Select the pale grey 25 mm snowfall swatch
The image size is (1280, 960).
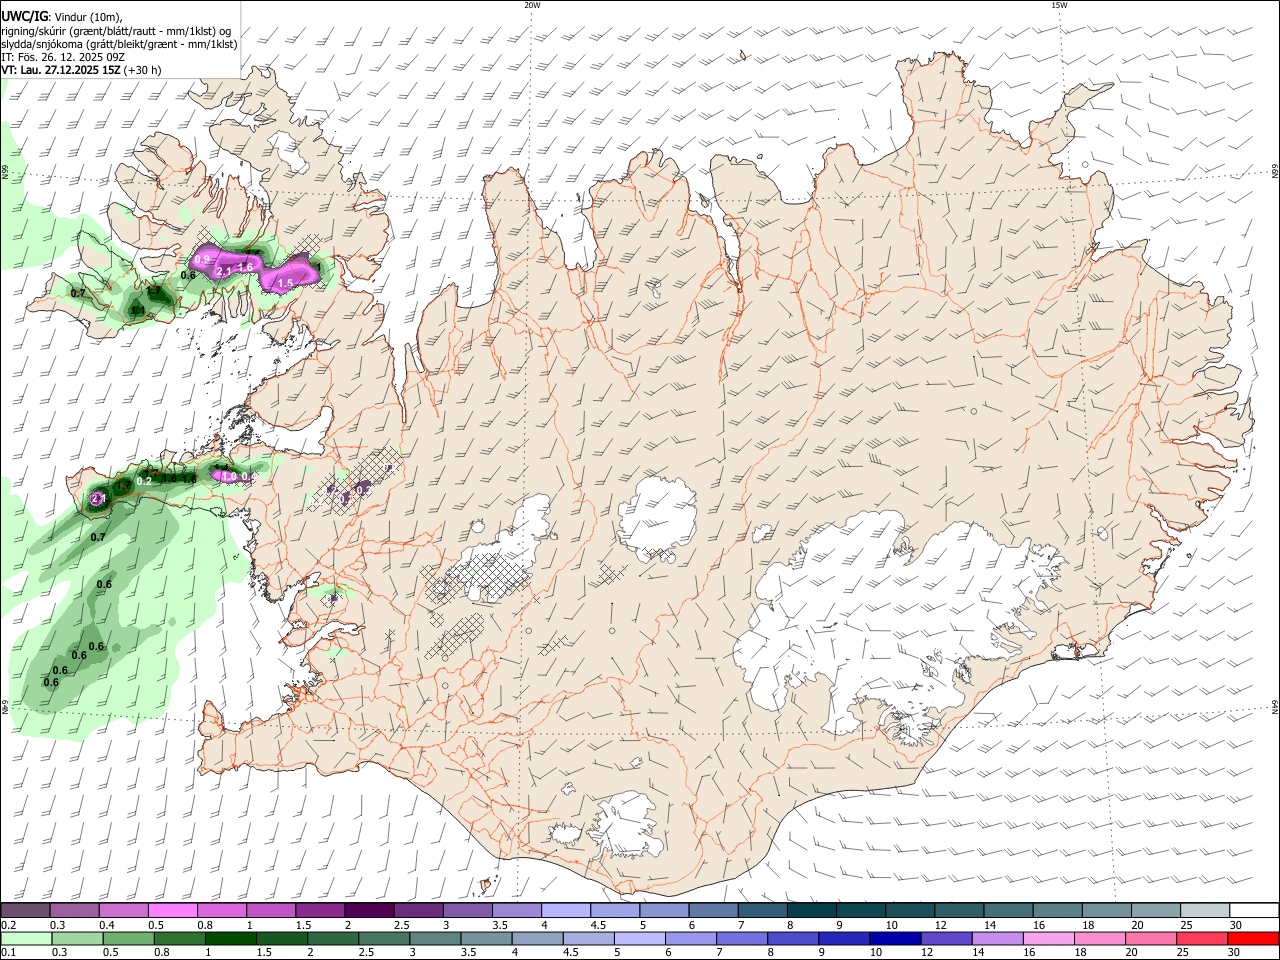click(x=1204, y=910)
